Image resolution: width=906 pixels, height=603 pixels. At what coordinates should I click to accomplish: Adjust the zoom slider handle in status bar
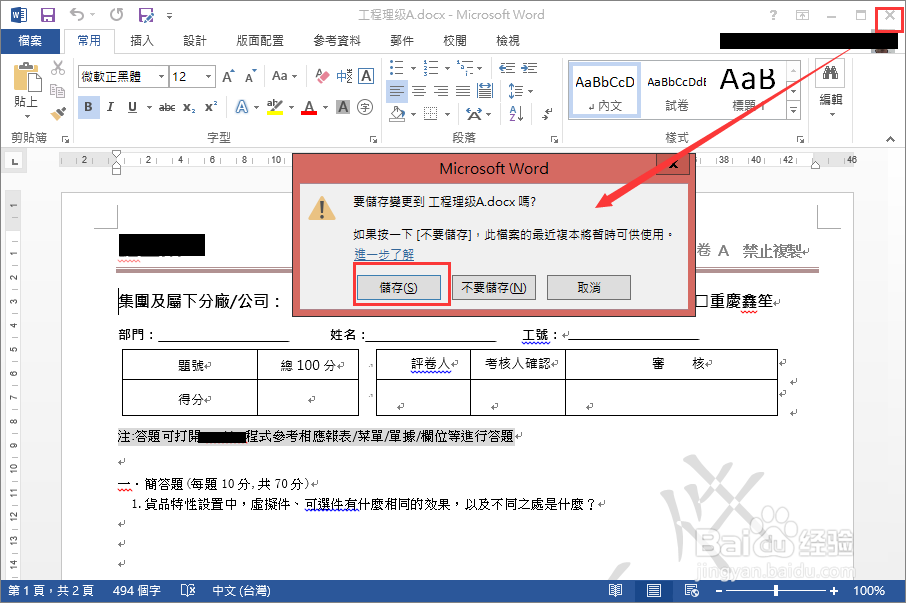tap(776, 590)
